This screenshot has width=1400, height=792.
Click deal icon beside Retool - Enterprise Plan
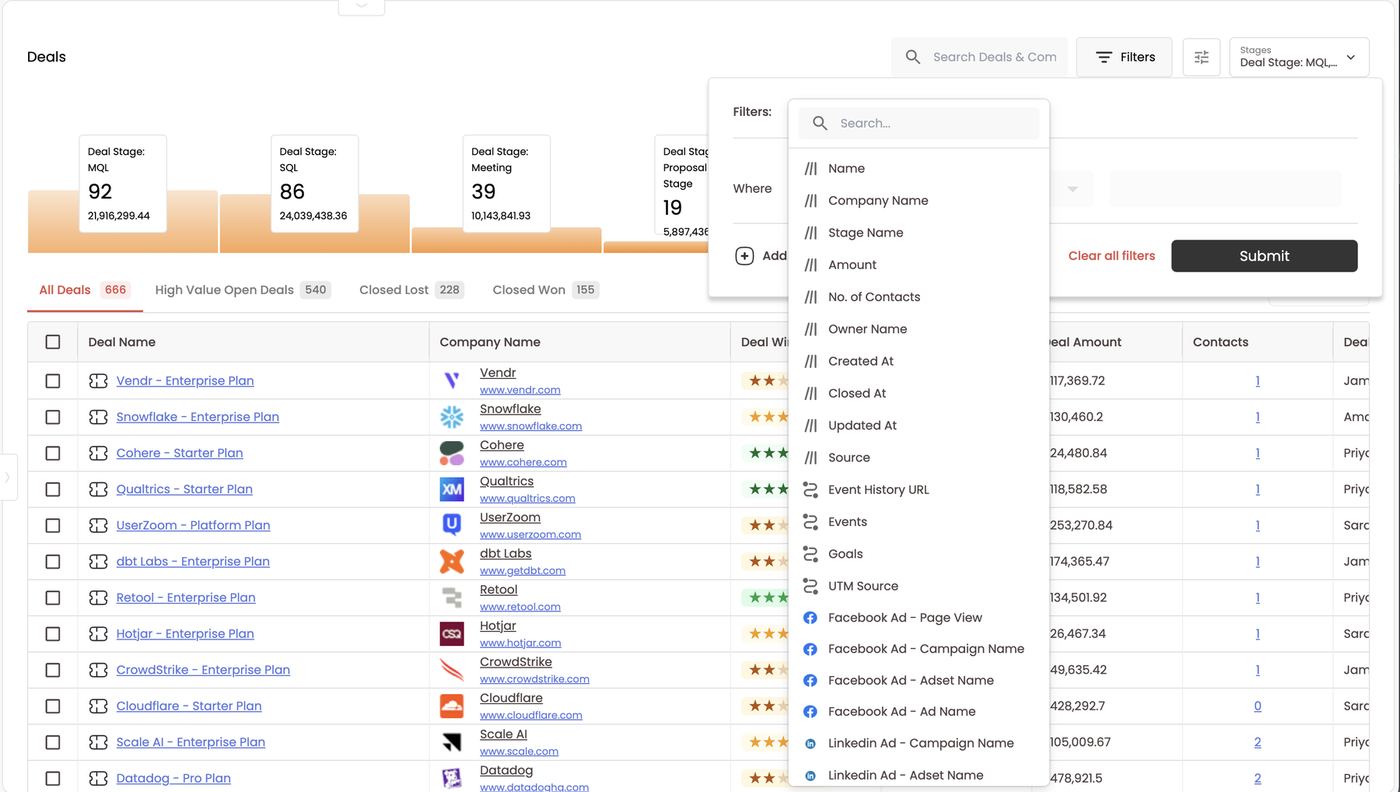(98, 598)
